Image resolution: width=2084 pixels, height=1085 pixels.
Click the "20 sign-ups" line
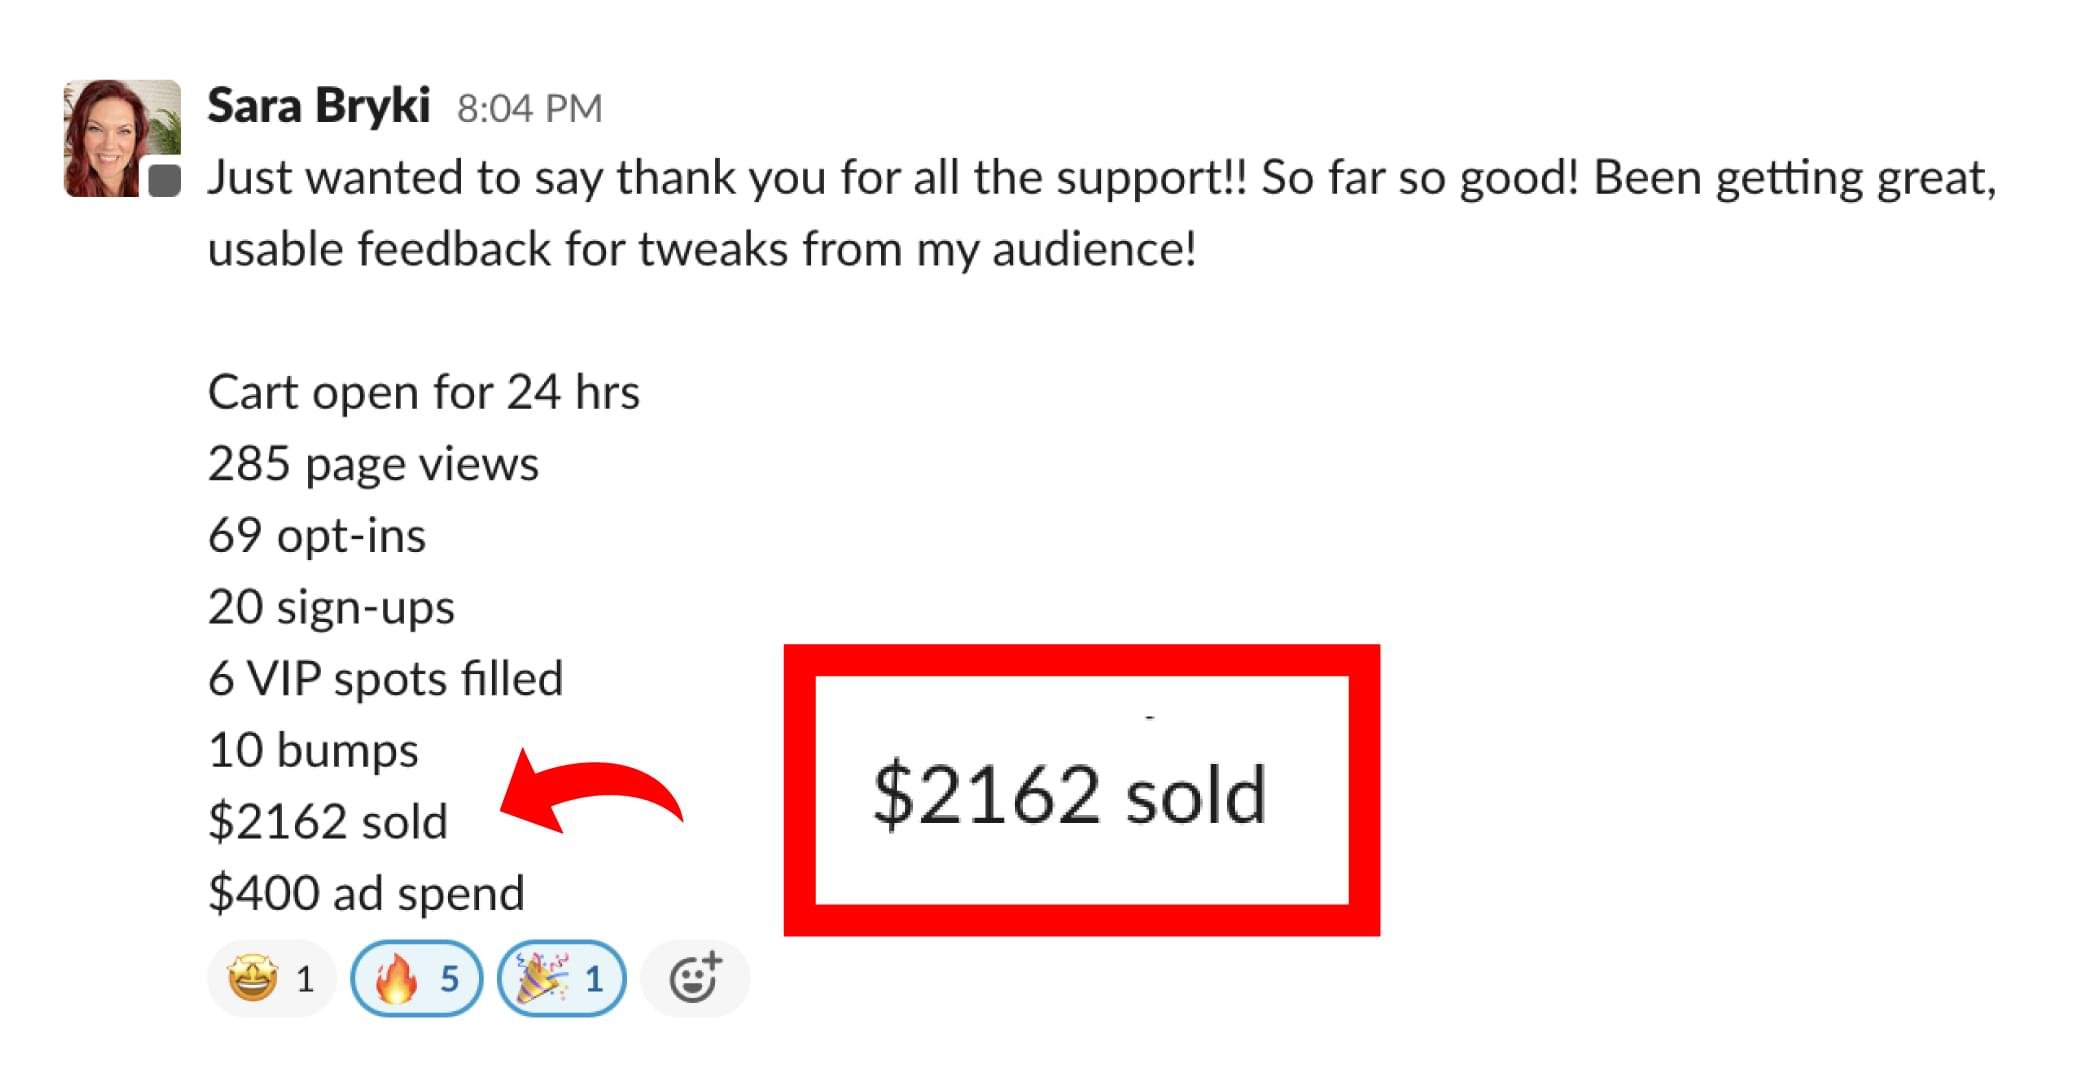click(331, 607)
